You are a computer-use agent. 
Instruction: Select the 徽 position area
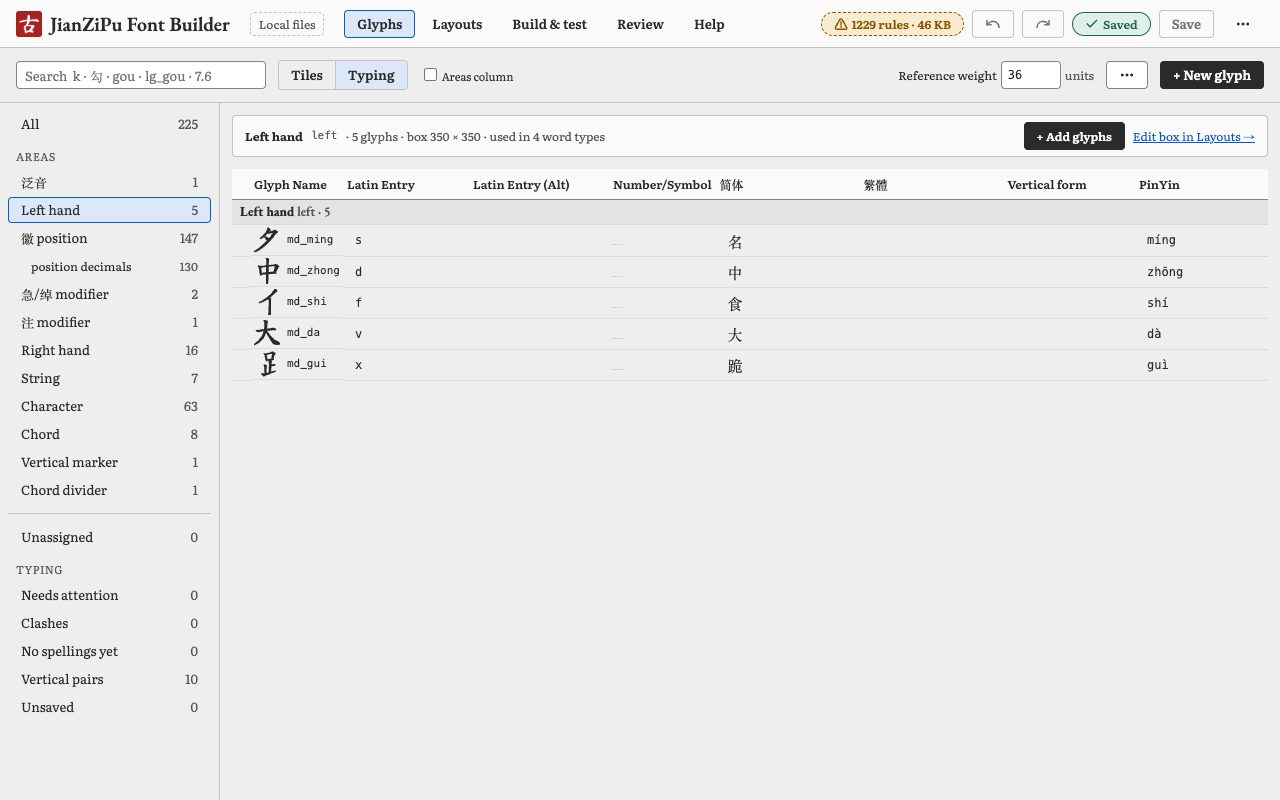pos(110,238)
